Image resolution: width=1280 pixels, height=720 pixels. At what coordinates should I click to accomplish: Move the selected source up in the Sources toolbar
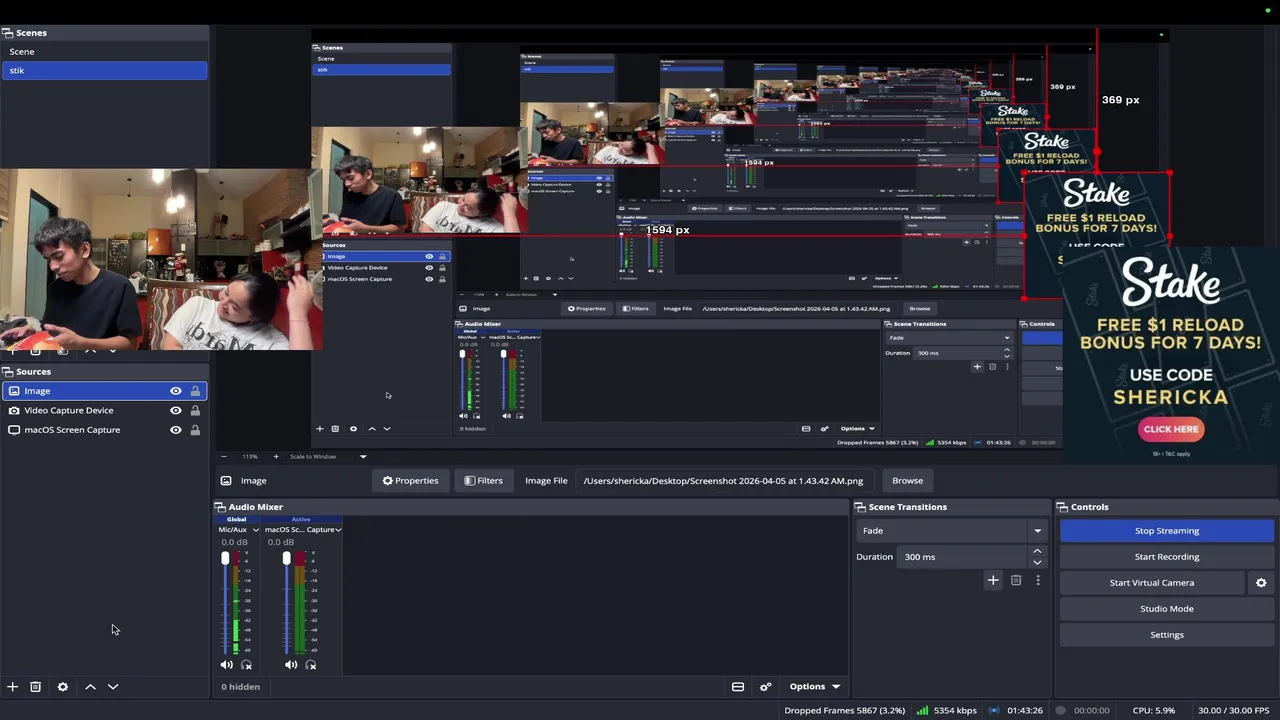(90, 687)
